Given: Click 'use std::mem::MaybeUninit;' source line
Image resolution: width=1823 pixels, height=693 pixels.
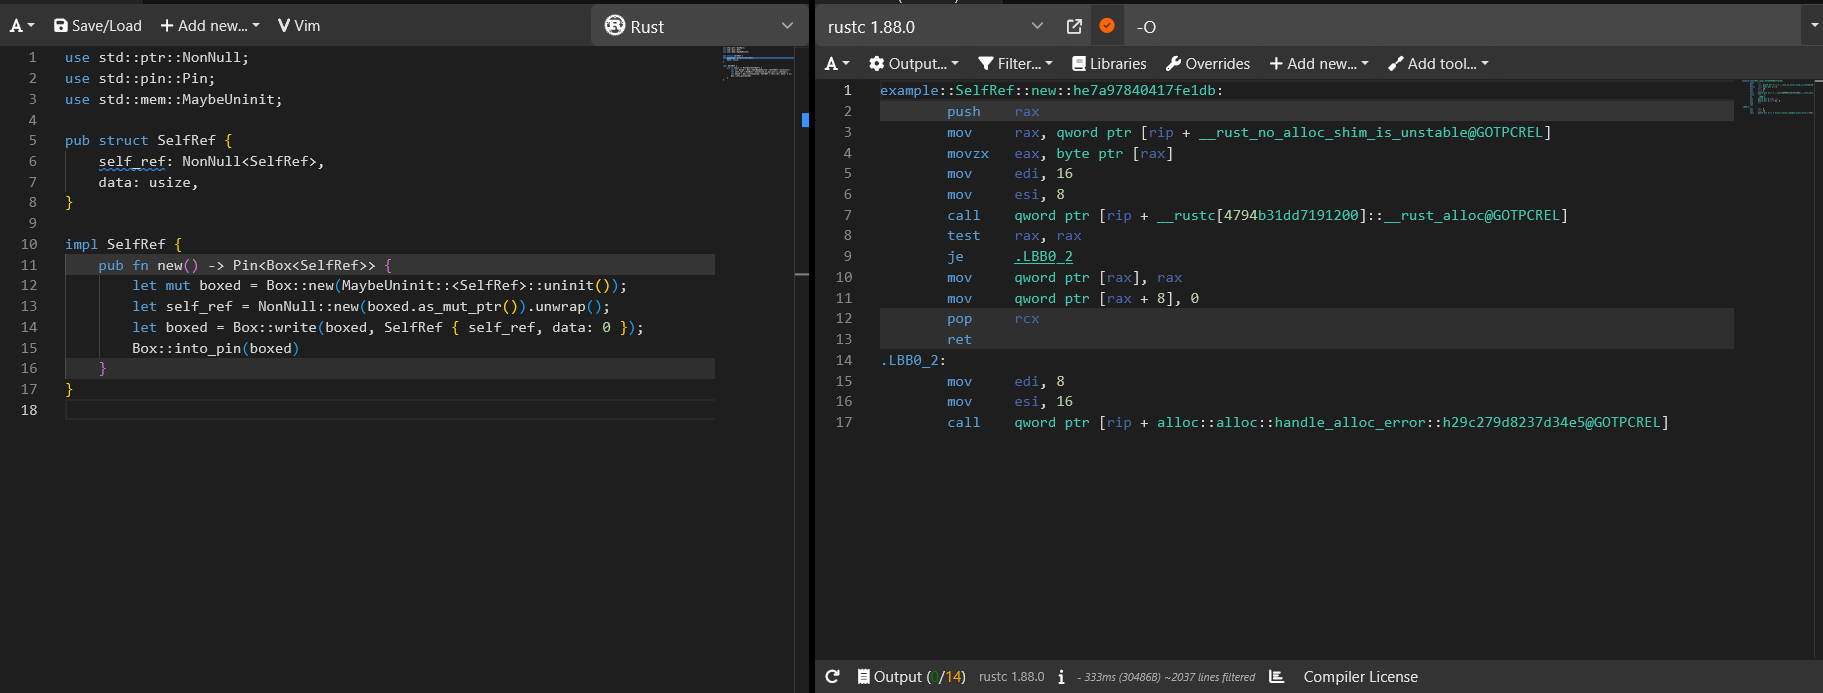Looking at the screenshot, I should click(x=174, y=100).
